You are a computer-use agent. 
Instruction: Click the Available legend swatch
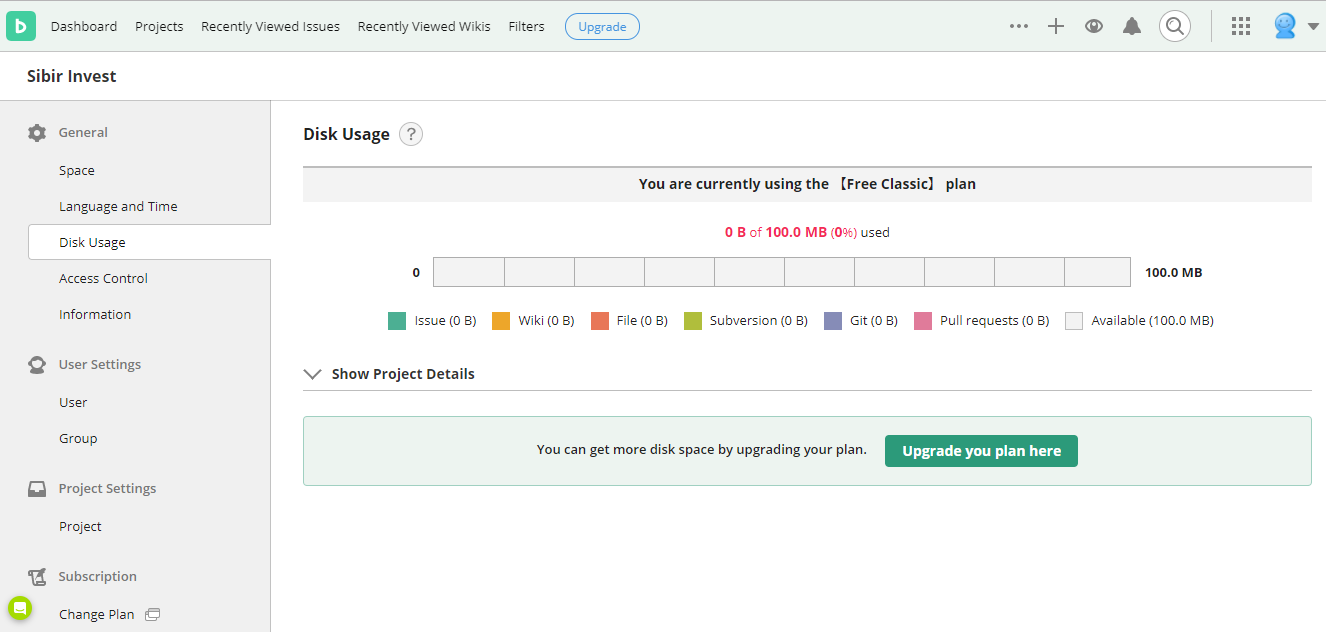[x=1074, y=321]
